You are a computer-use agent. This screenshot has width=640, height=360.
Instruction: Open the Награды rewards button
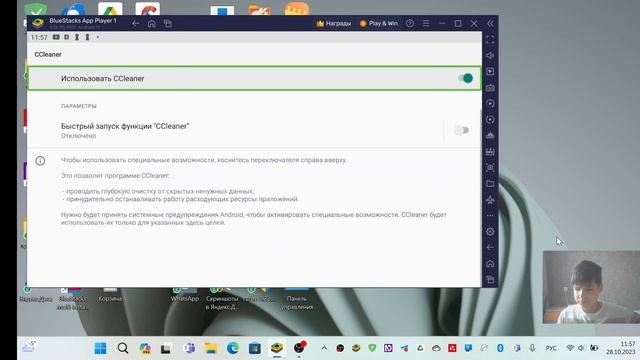pyautogui.click(x=333, y=24)
